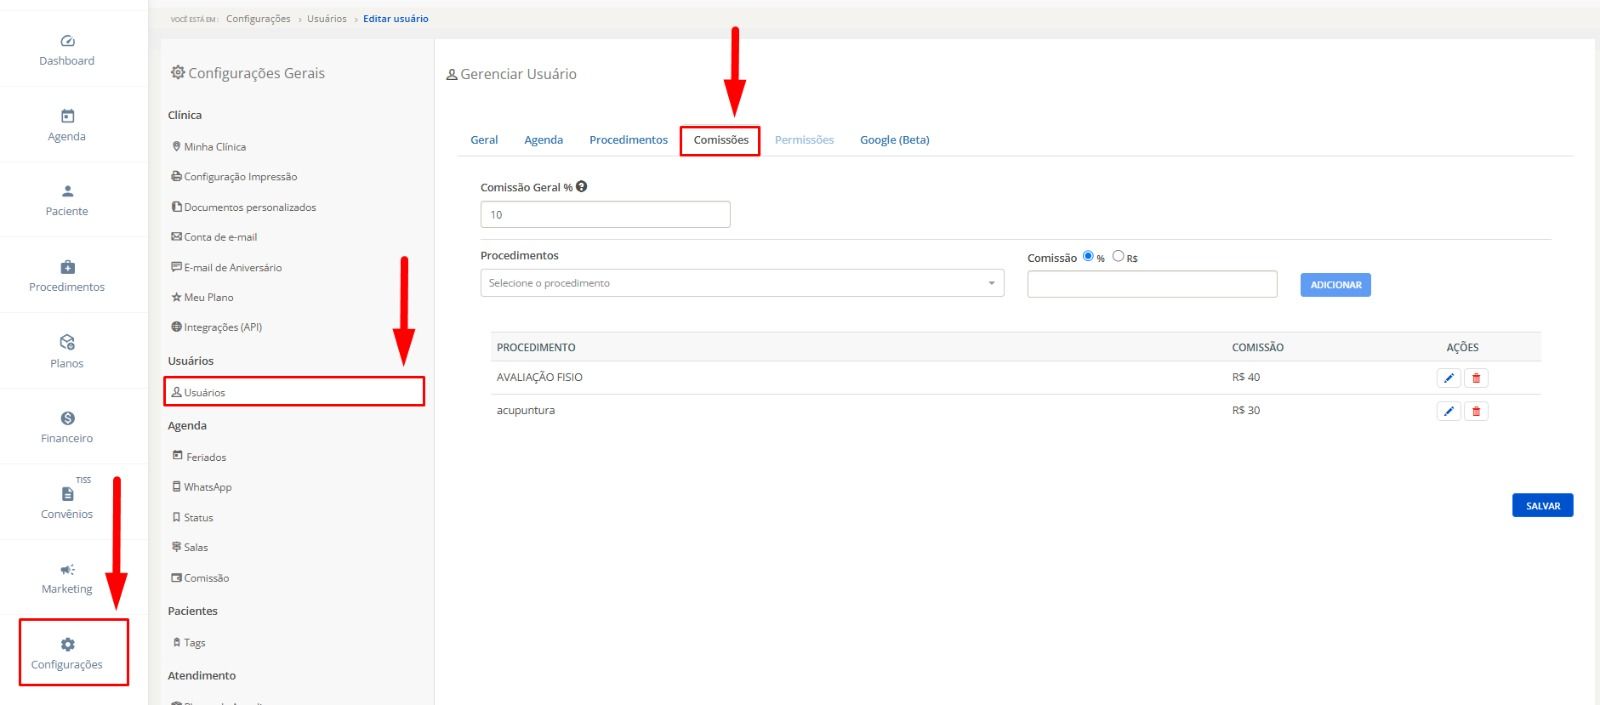Image resolution: width=1600 pixels, height=705 pixels.
Task: Open Configuração Impressão settings
Action: point(234,177)
